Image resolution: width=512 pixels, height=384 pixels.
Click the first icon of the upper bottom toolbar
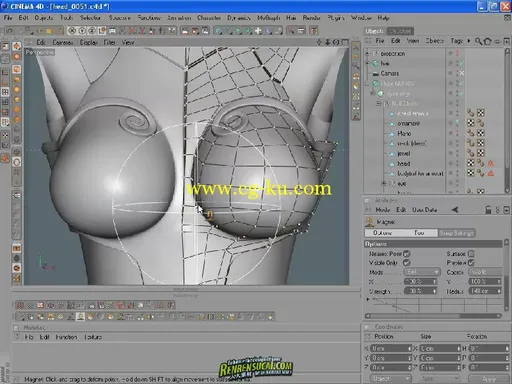[x=20, y=305]
